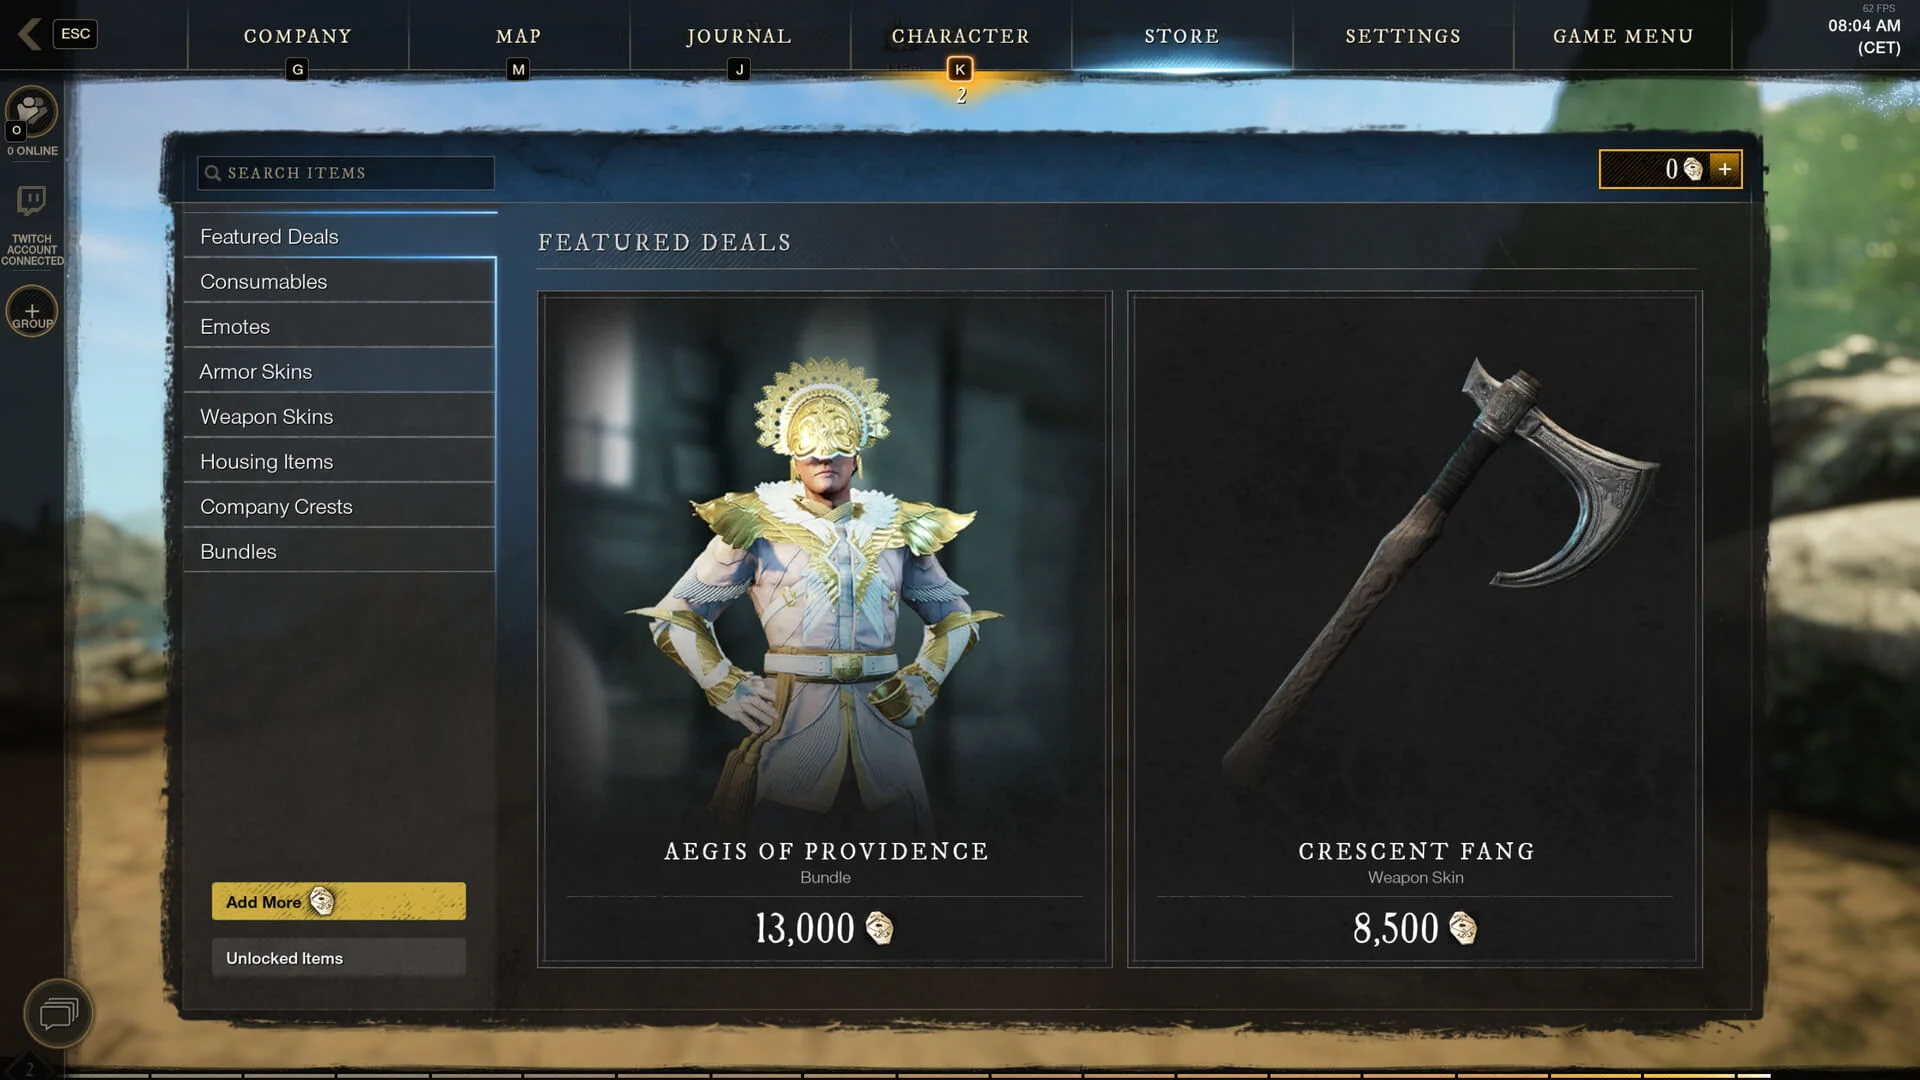Click the Unlocked Items button
Screen dimensions: 1920x1080
(339, 958)
